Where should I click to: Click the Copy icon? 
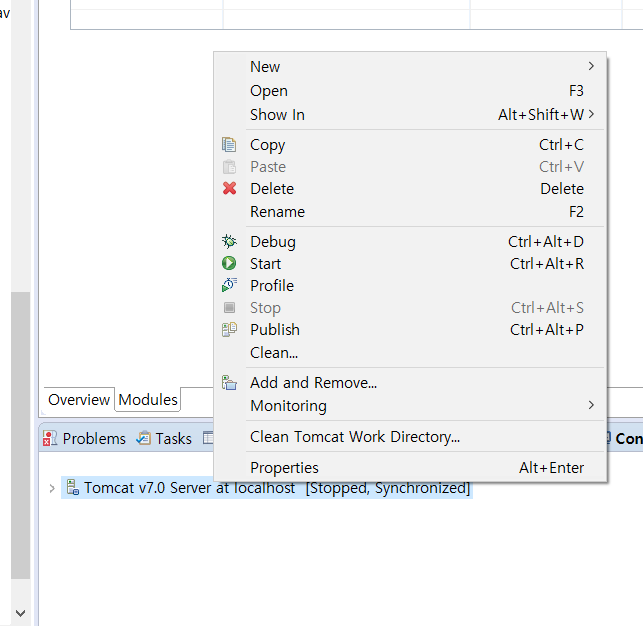click(x=229, y=145)
